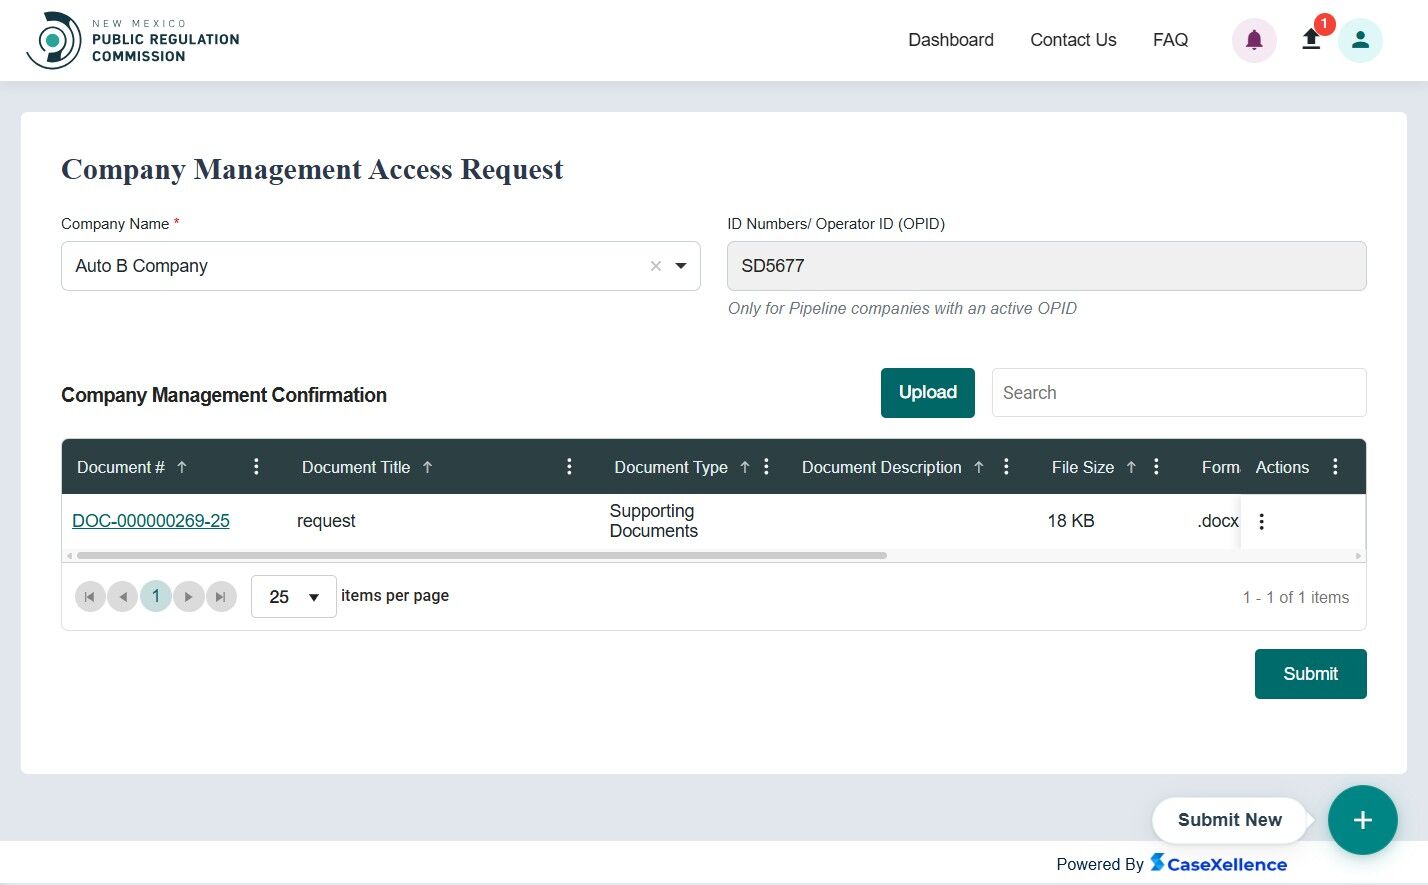1428x885 pixels.
Task: Navigate to the Dashboard menu item
Action: [x=950, y=40]
